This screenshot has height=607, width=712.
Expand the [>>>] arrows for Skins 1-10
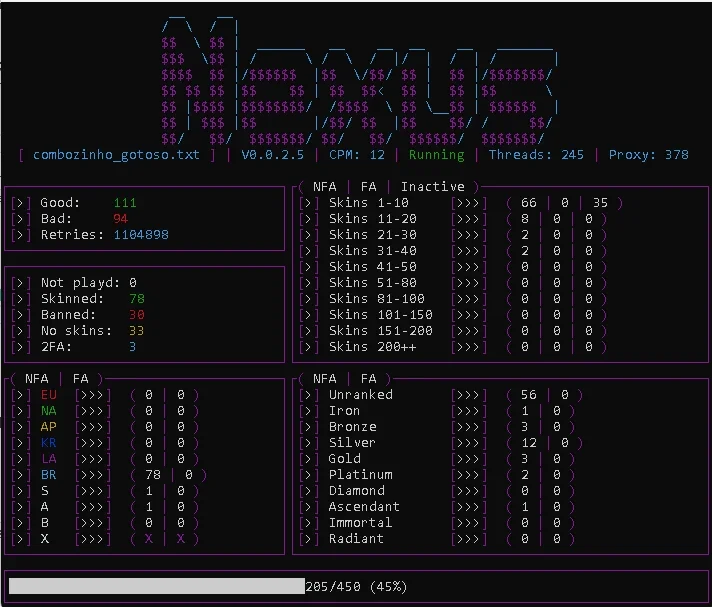point(469,202)
